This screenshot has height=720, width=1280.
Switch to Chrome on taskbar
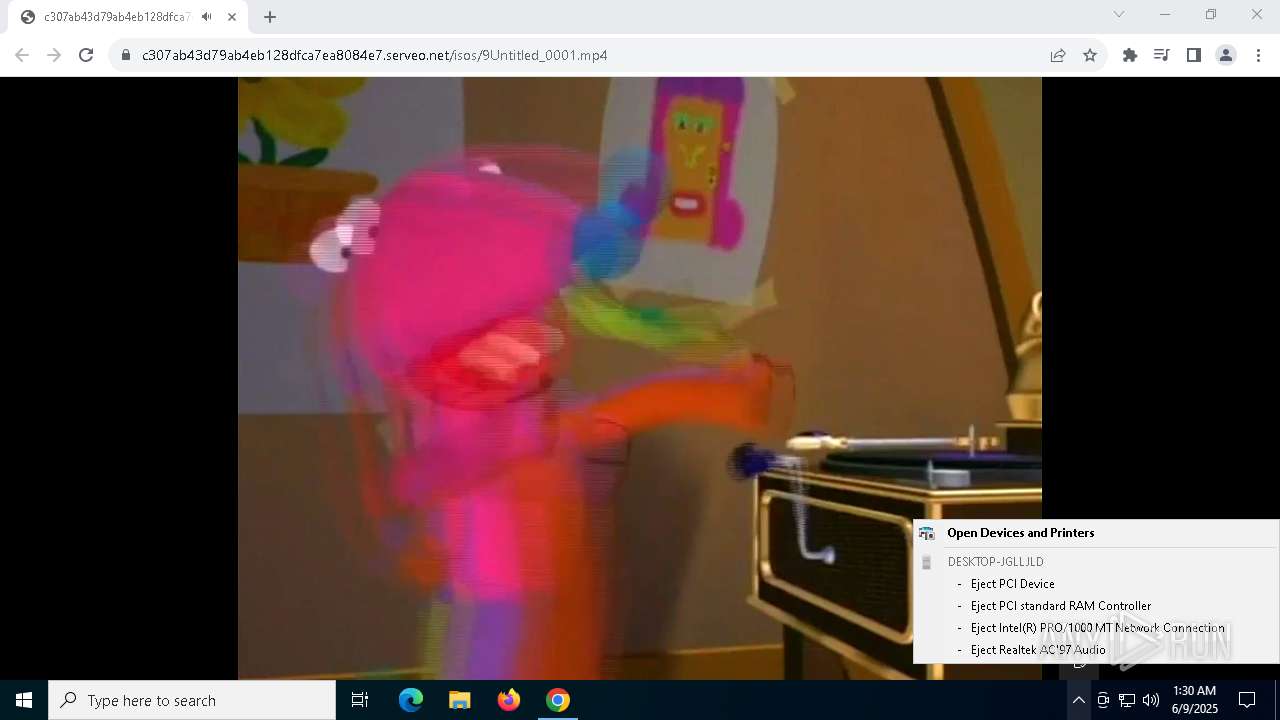pyautogui.click(x=558, y=700)
